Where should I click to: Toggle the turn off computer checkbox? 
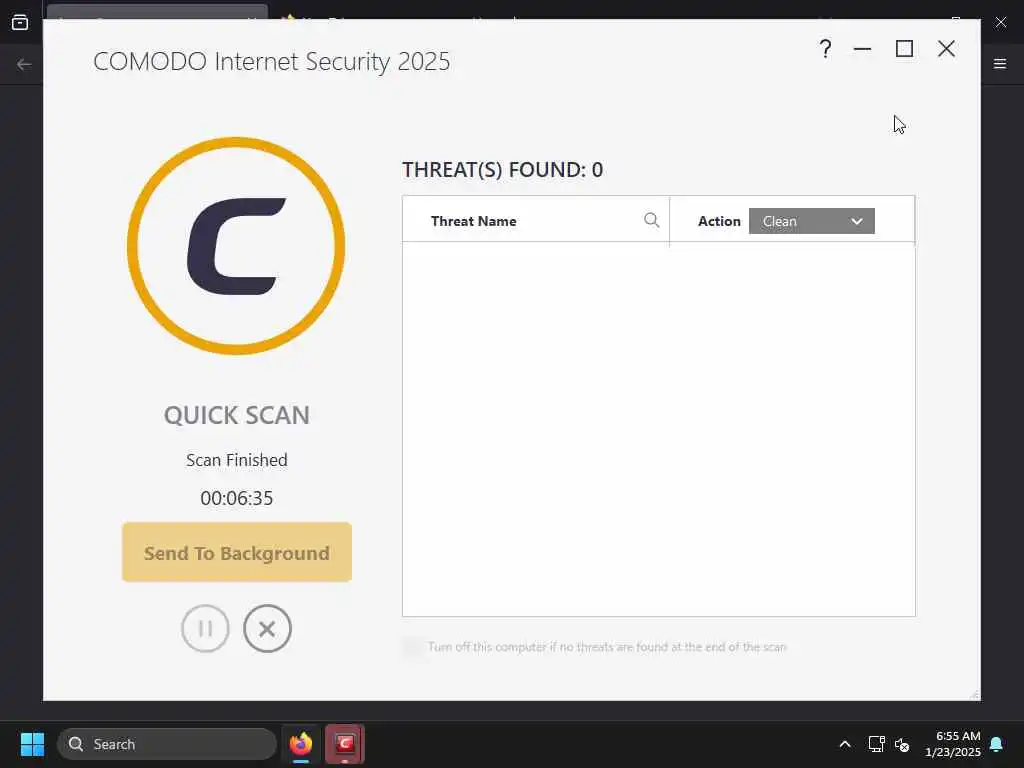412,647
